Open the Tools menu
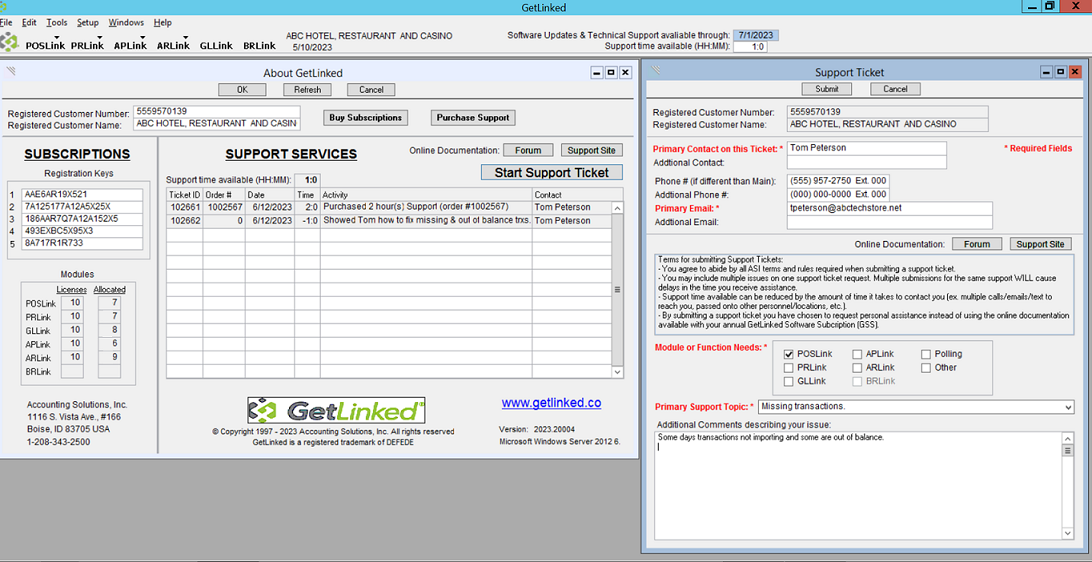 coord(56,22)
